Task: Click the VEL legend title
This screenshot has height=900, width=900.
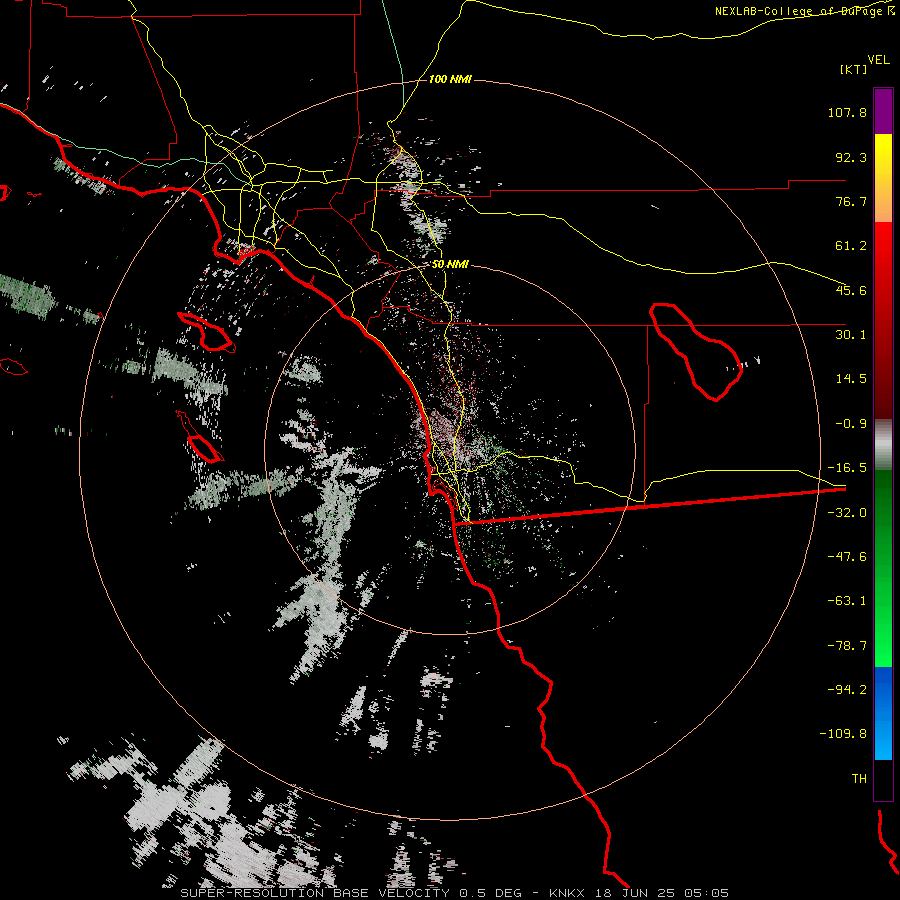Action: click(878, 60)
